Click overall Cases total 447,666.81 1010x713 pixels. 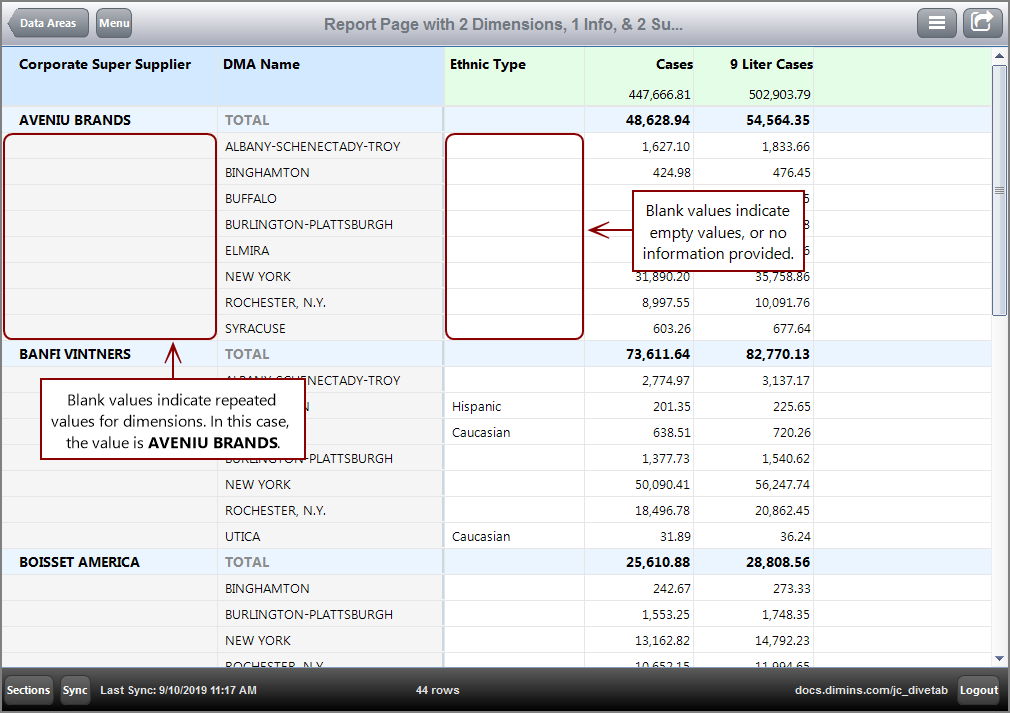[x=660, y=95]
